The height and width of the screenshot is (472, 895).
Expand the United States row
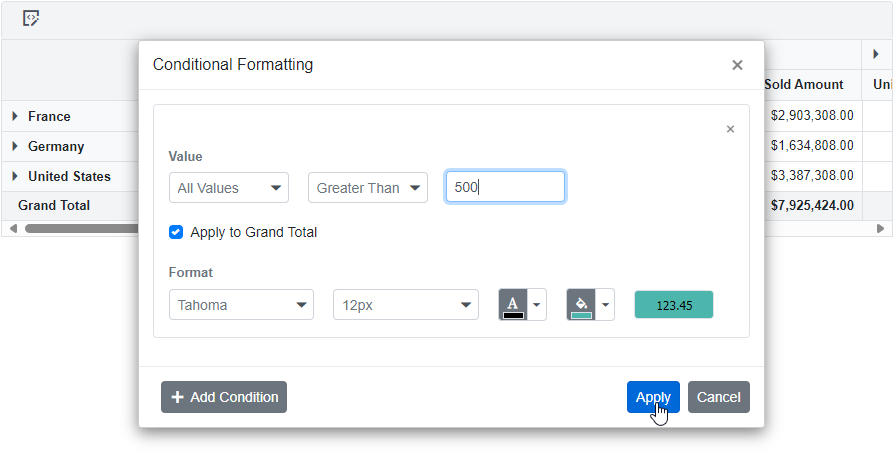point(15,176)
